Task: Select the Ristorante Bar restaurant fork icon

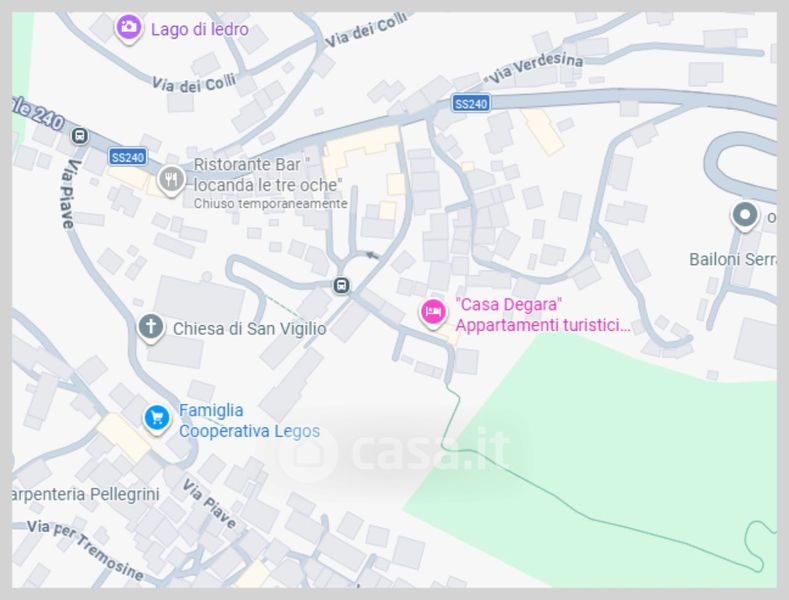Action: [171, 180]
